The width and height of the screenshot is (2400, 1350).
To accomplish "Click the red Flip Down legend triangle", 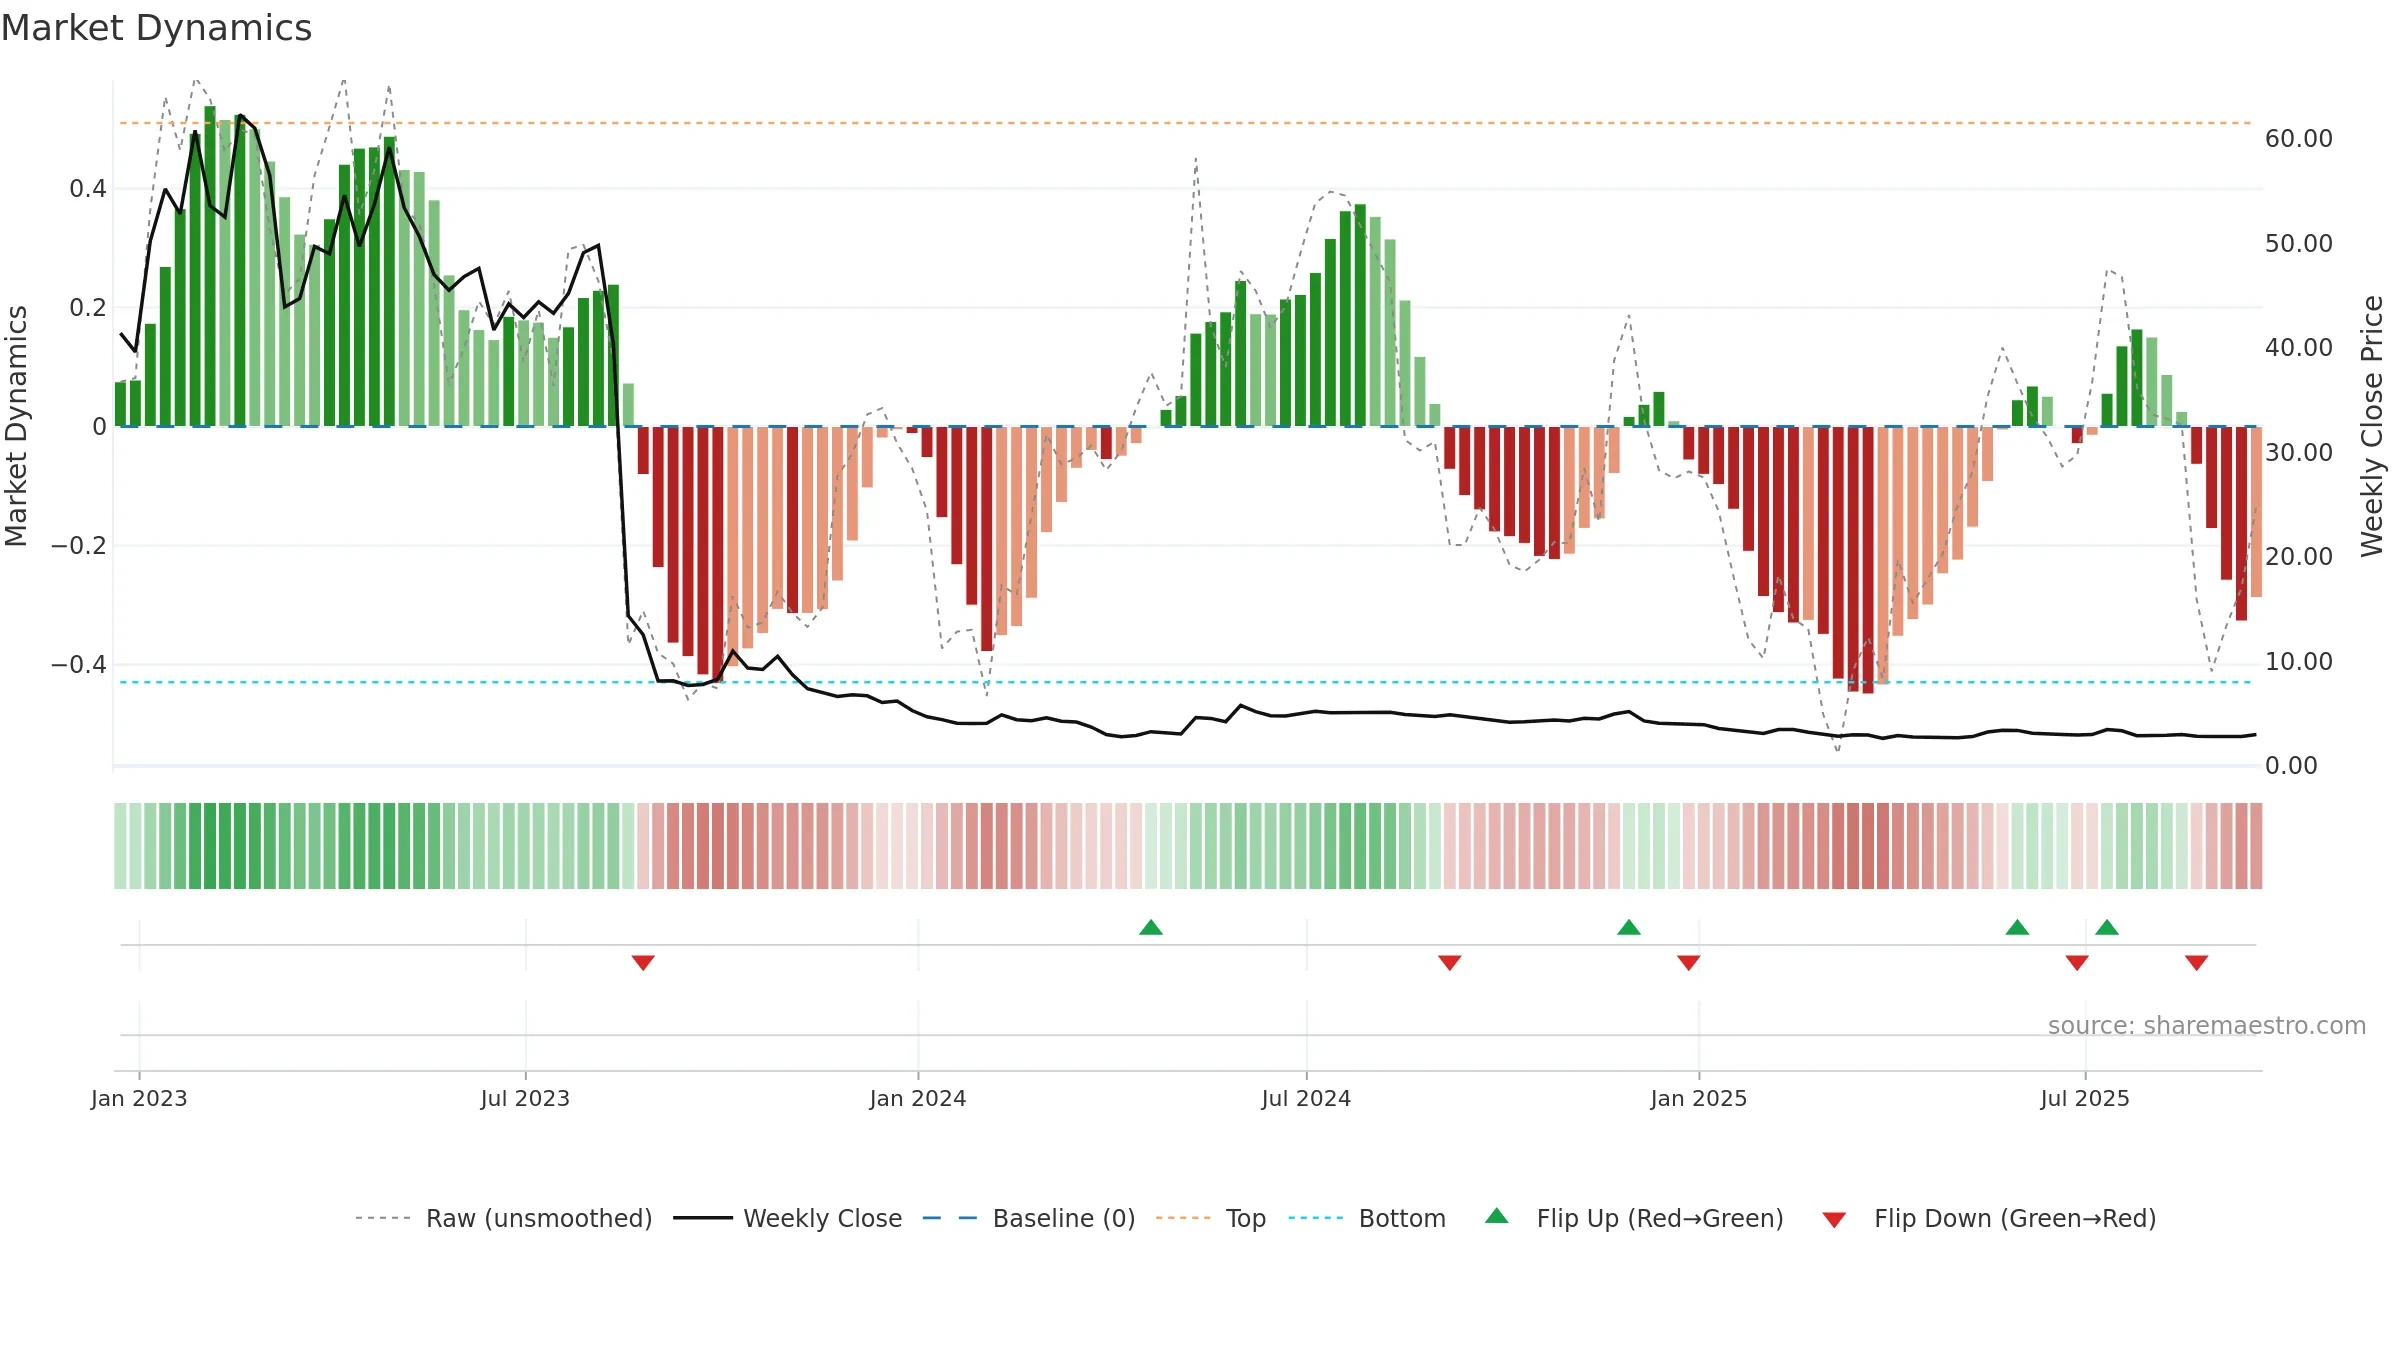I will [x=1834, y=1220].
